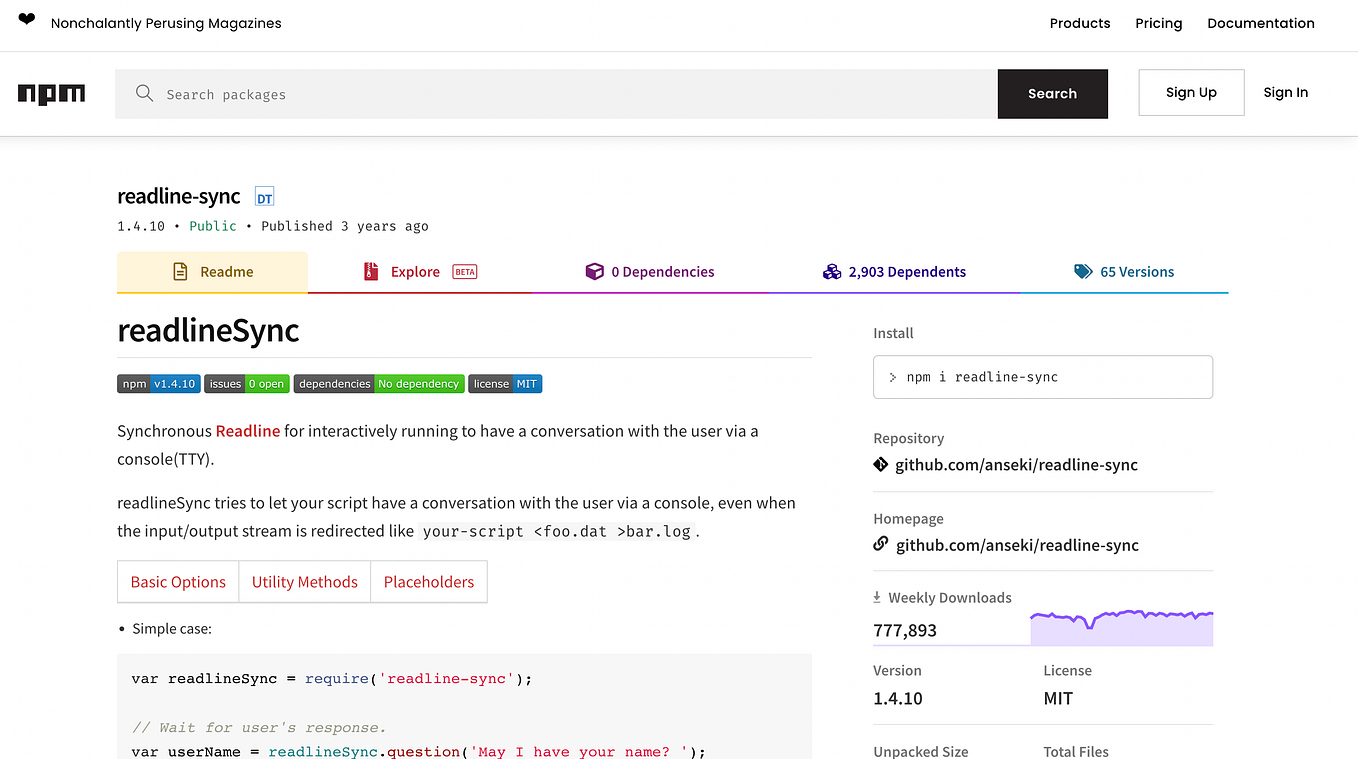Click the DT badge next to readline-sync
This screenshot has width=1358, height=759.
[x=264, y=197]
